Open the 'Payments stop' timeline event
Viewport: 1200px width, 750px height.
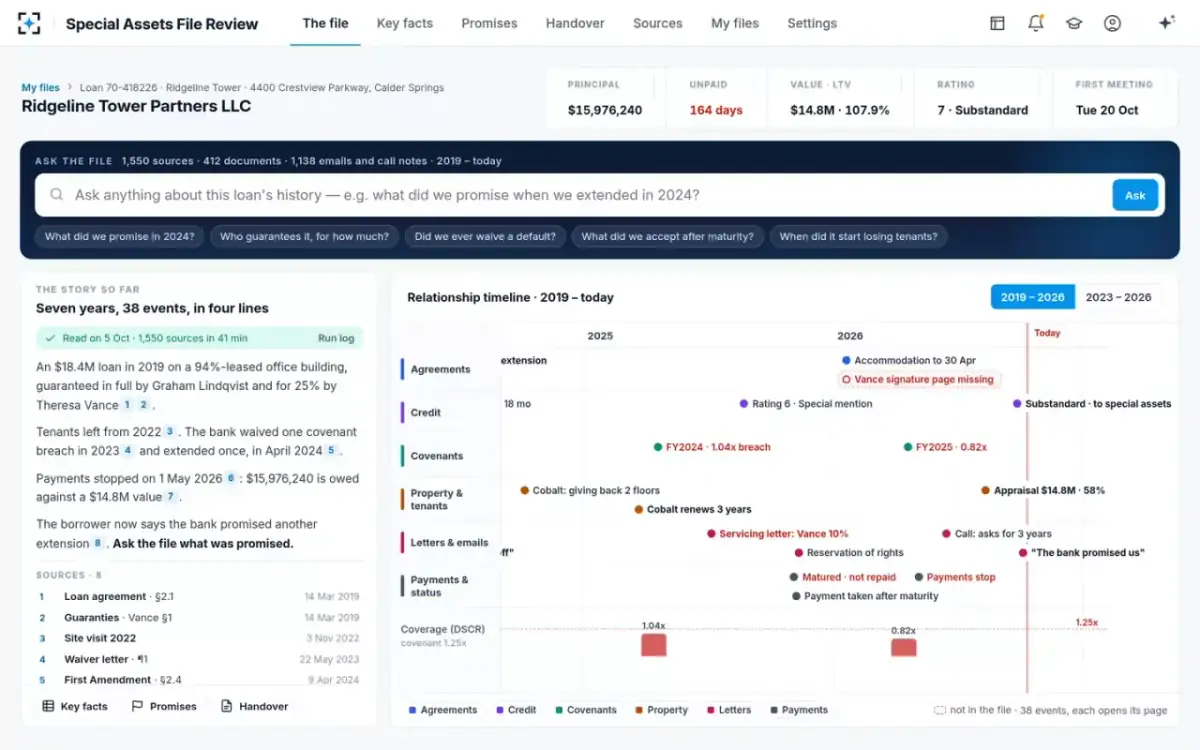(954, 577)
